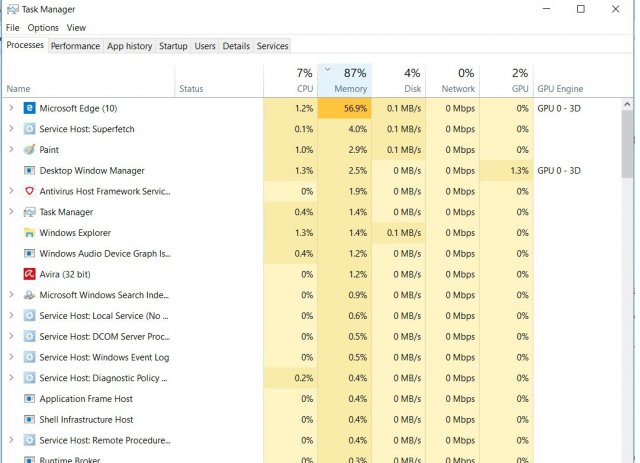Click the Paint process icon
The image size is (640, 463).
coord(30,150)
